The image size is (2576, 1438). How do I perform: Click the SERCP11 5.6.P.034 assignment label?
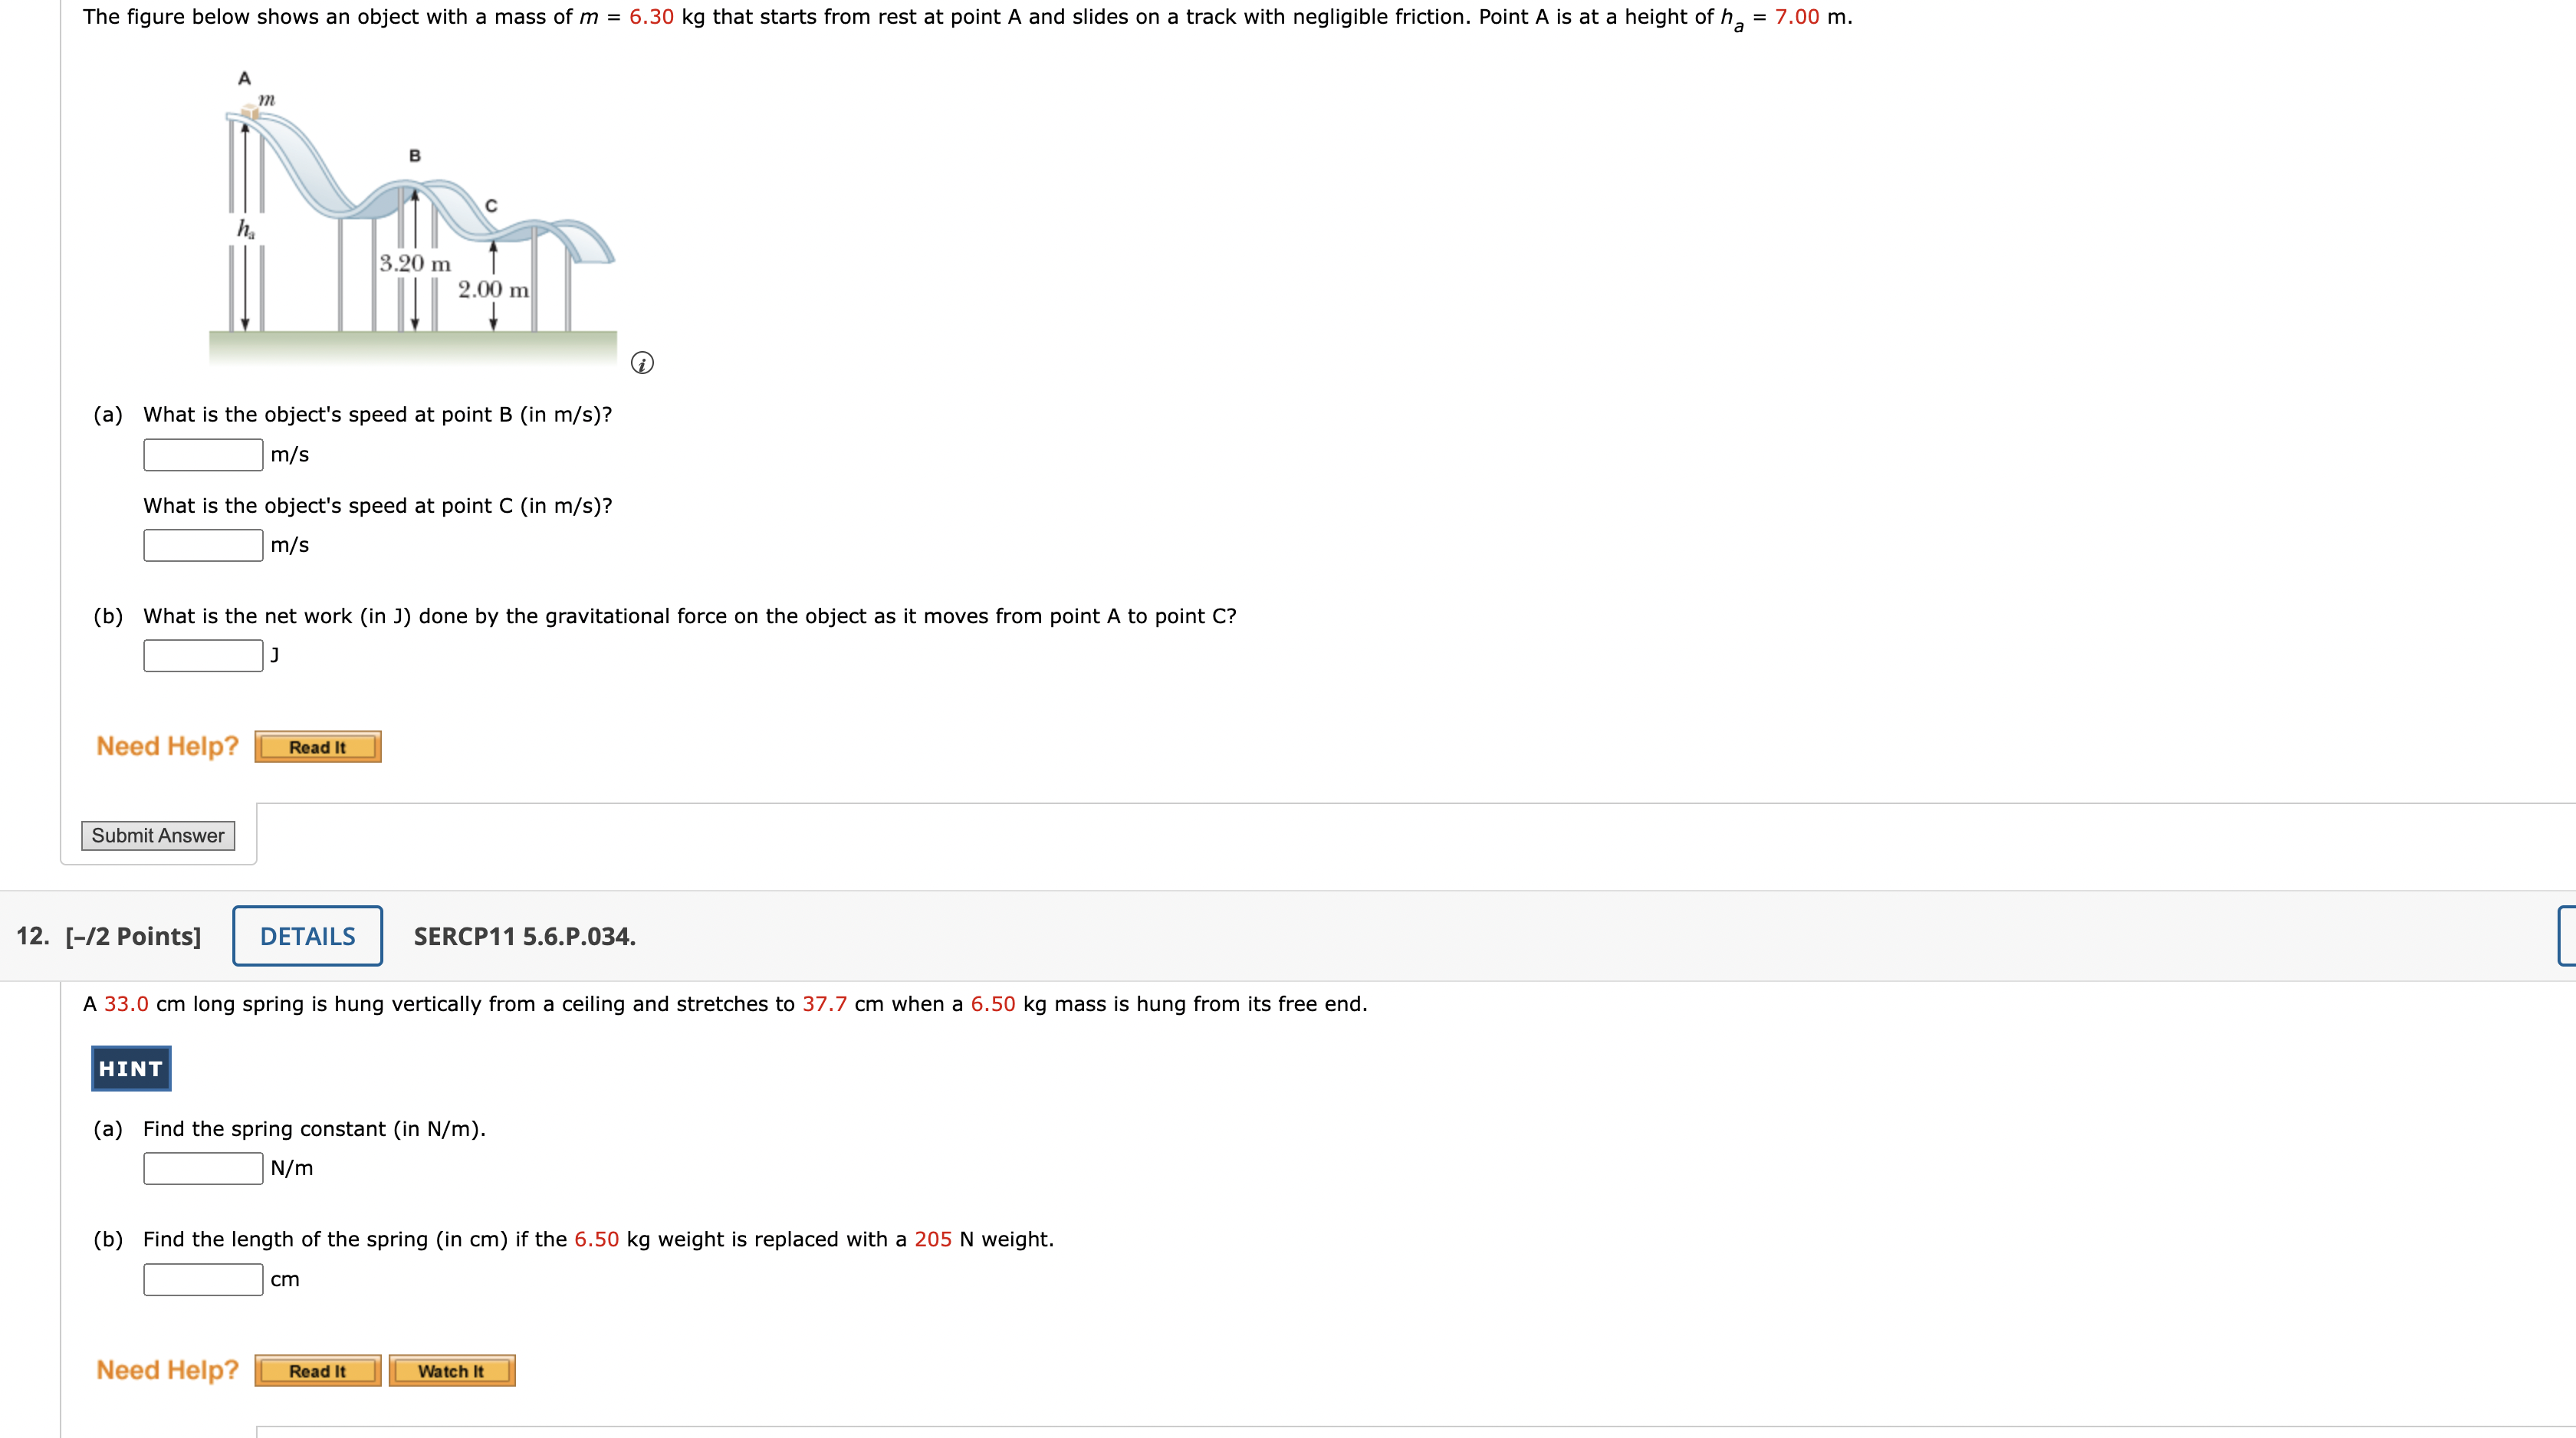[523, 937]
